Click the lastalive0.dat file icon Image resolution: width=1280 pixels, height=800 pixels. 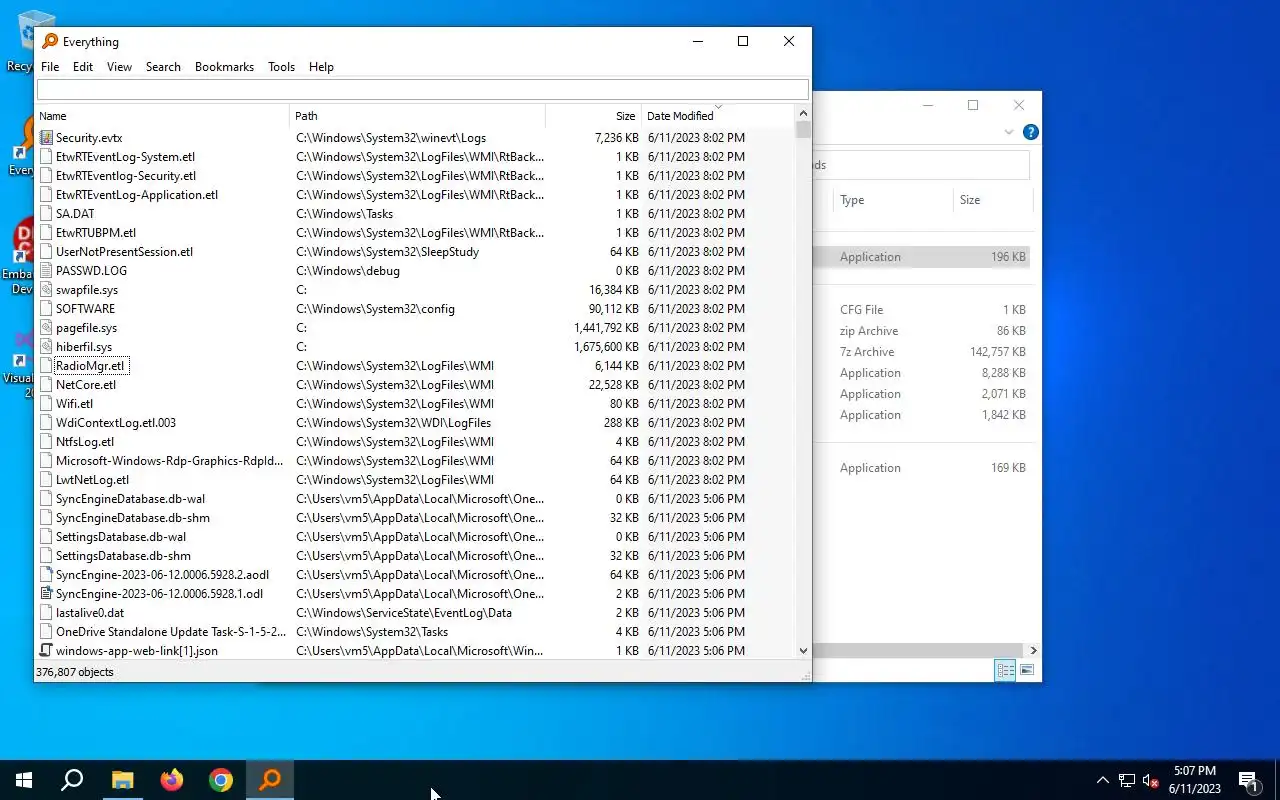click(x=46, y=613)
